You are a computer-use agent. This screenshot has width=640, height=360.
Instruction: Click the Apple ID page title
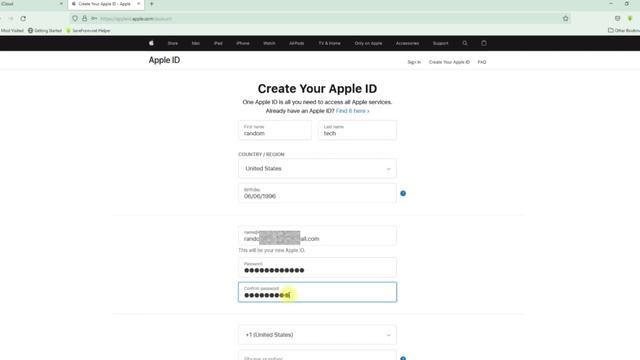(x=164, y=60)
